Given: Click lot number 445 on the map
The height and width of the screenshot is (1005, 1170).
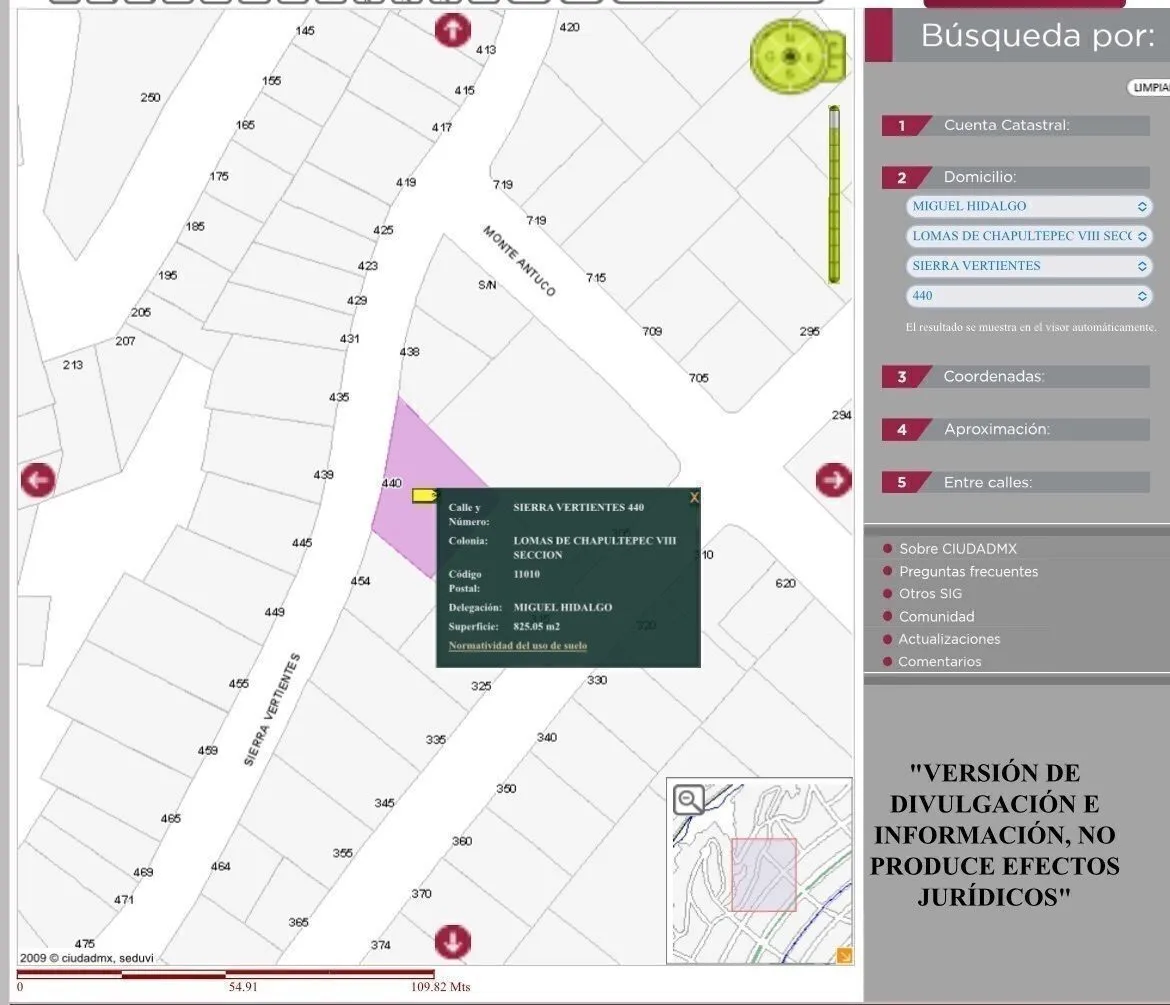Looking at the screenshot, I should pyautogui.click(x=302, y=542).
